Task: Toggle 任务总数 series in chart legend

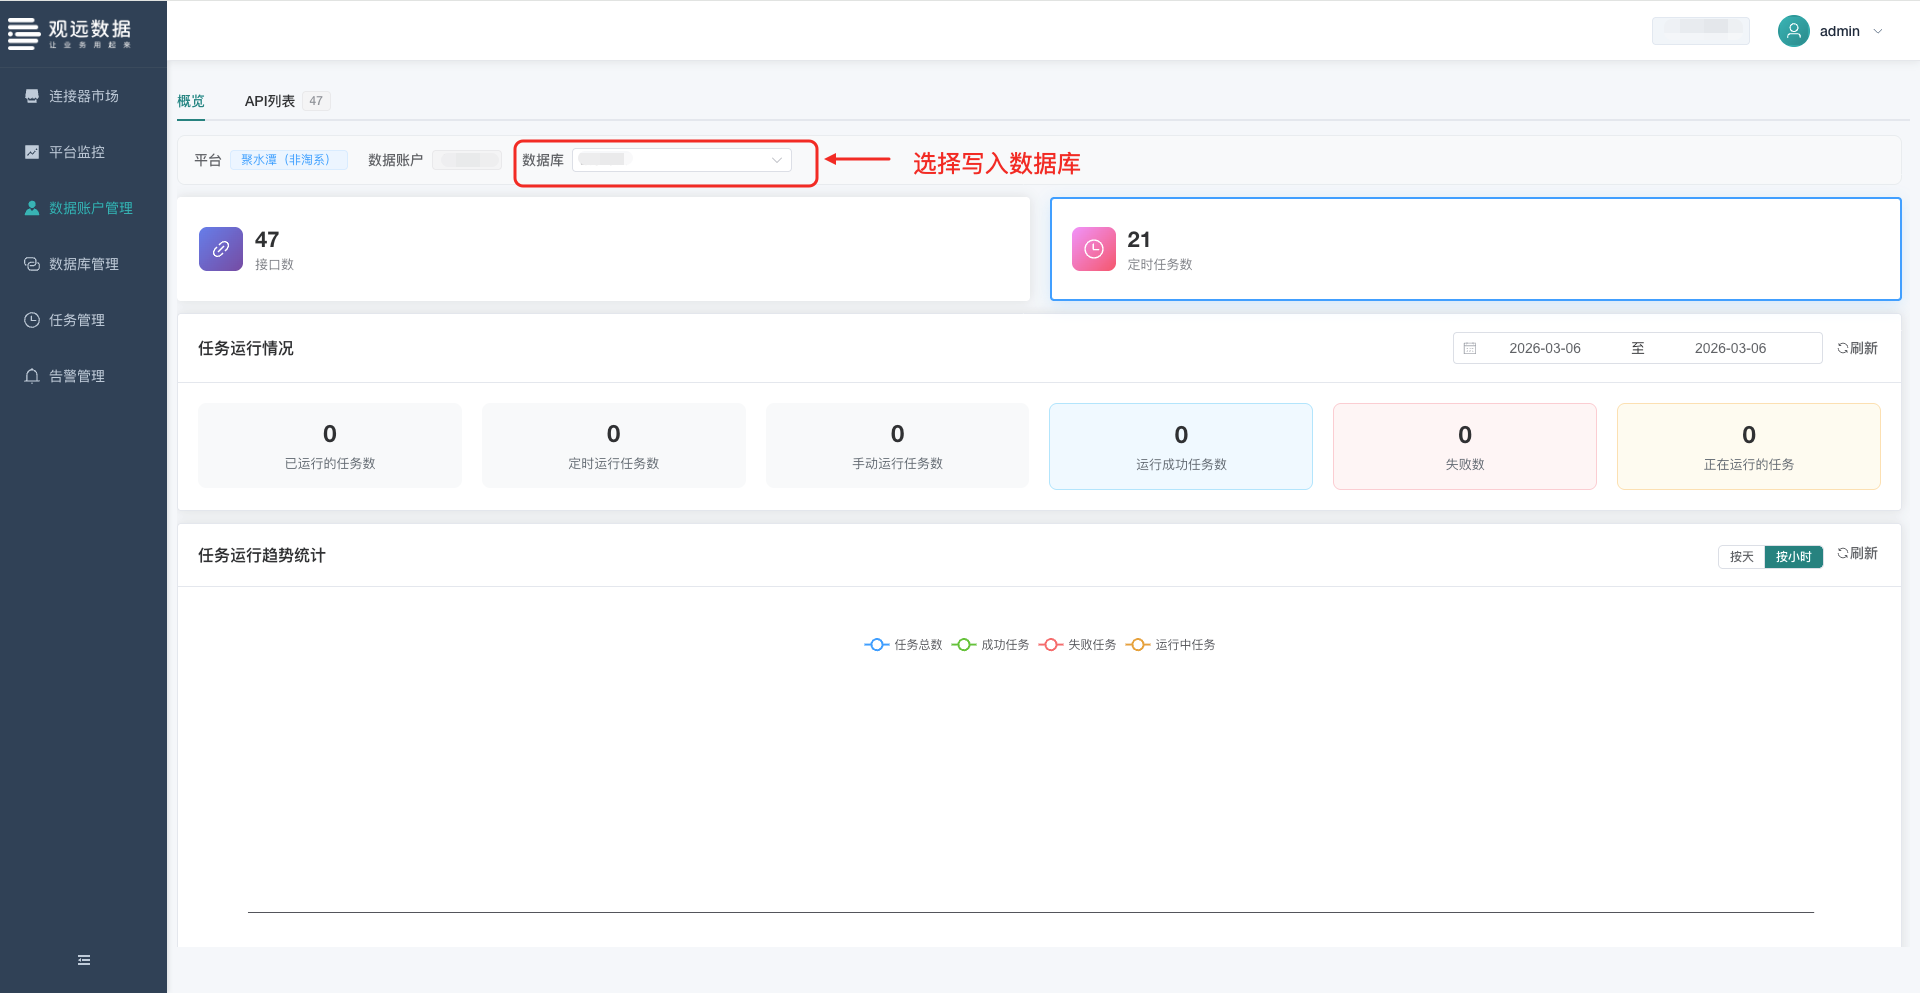Action: click(903, 645)
